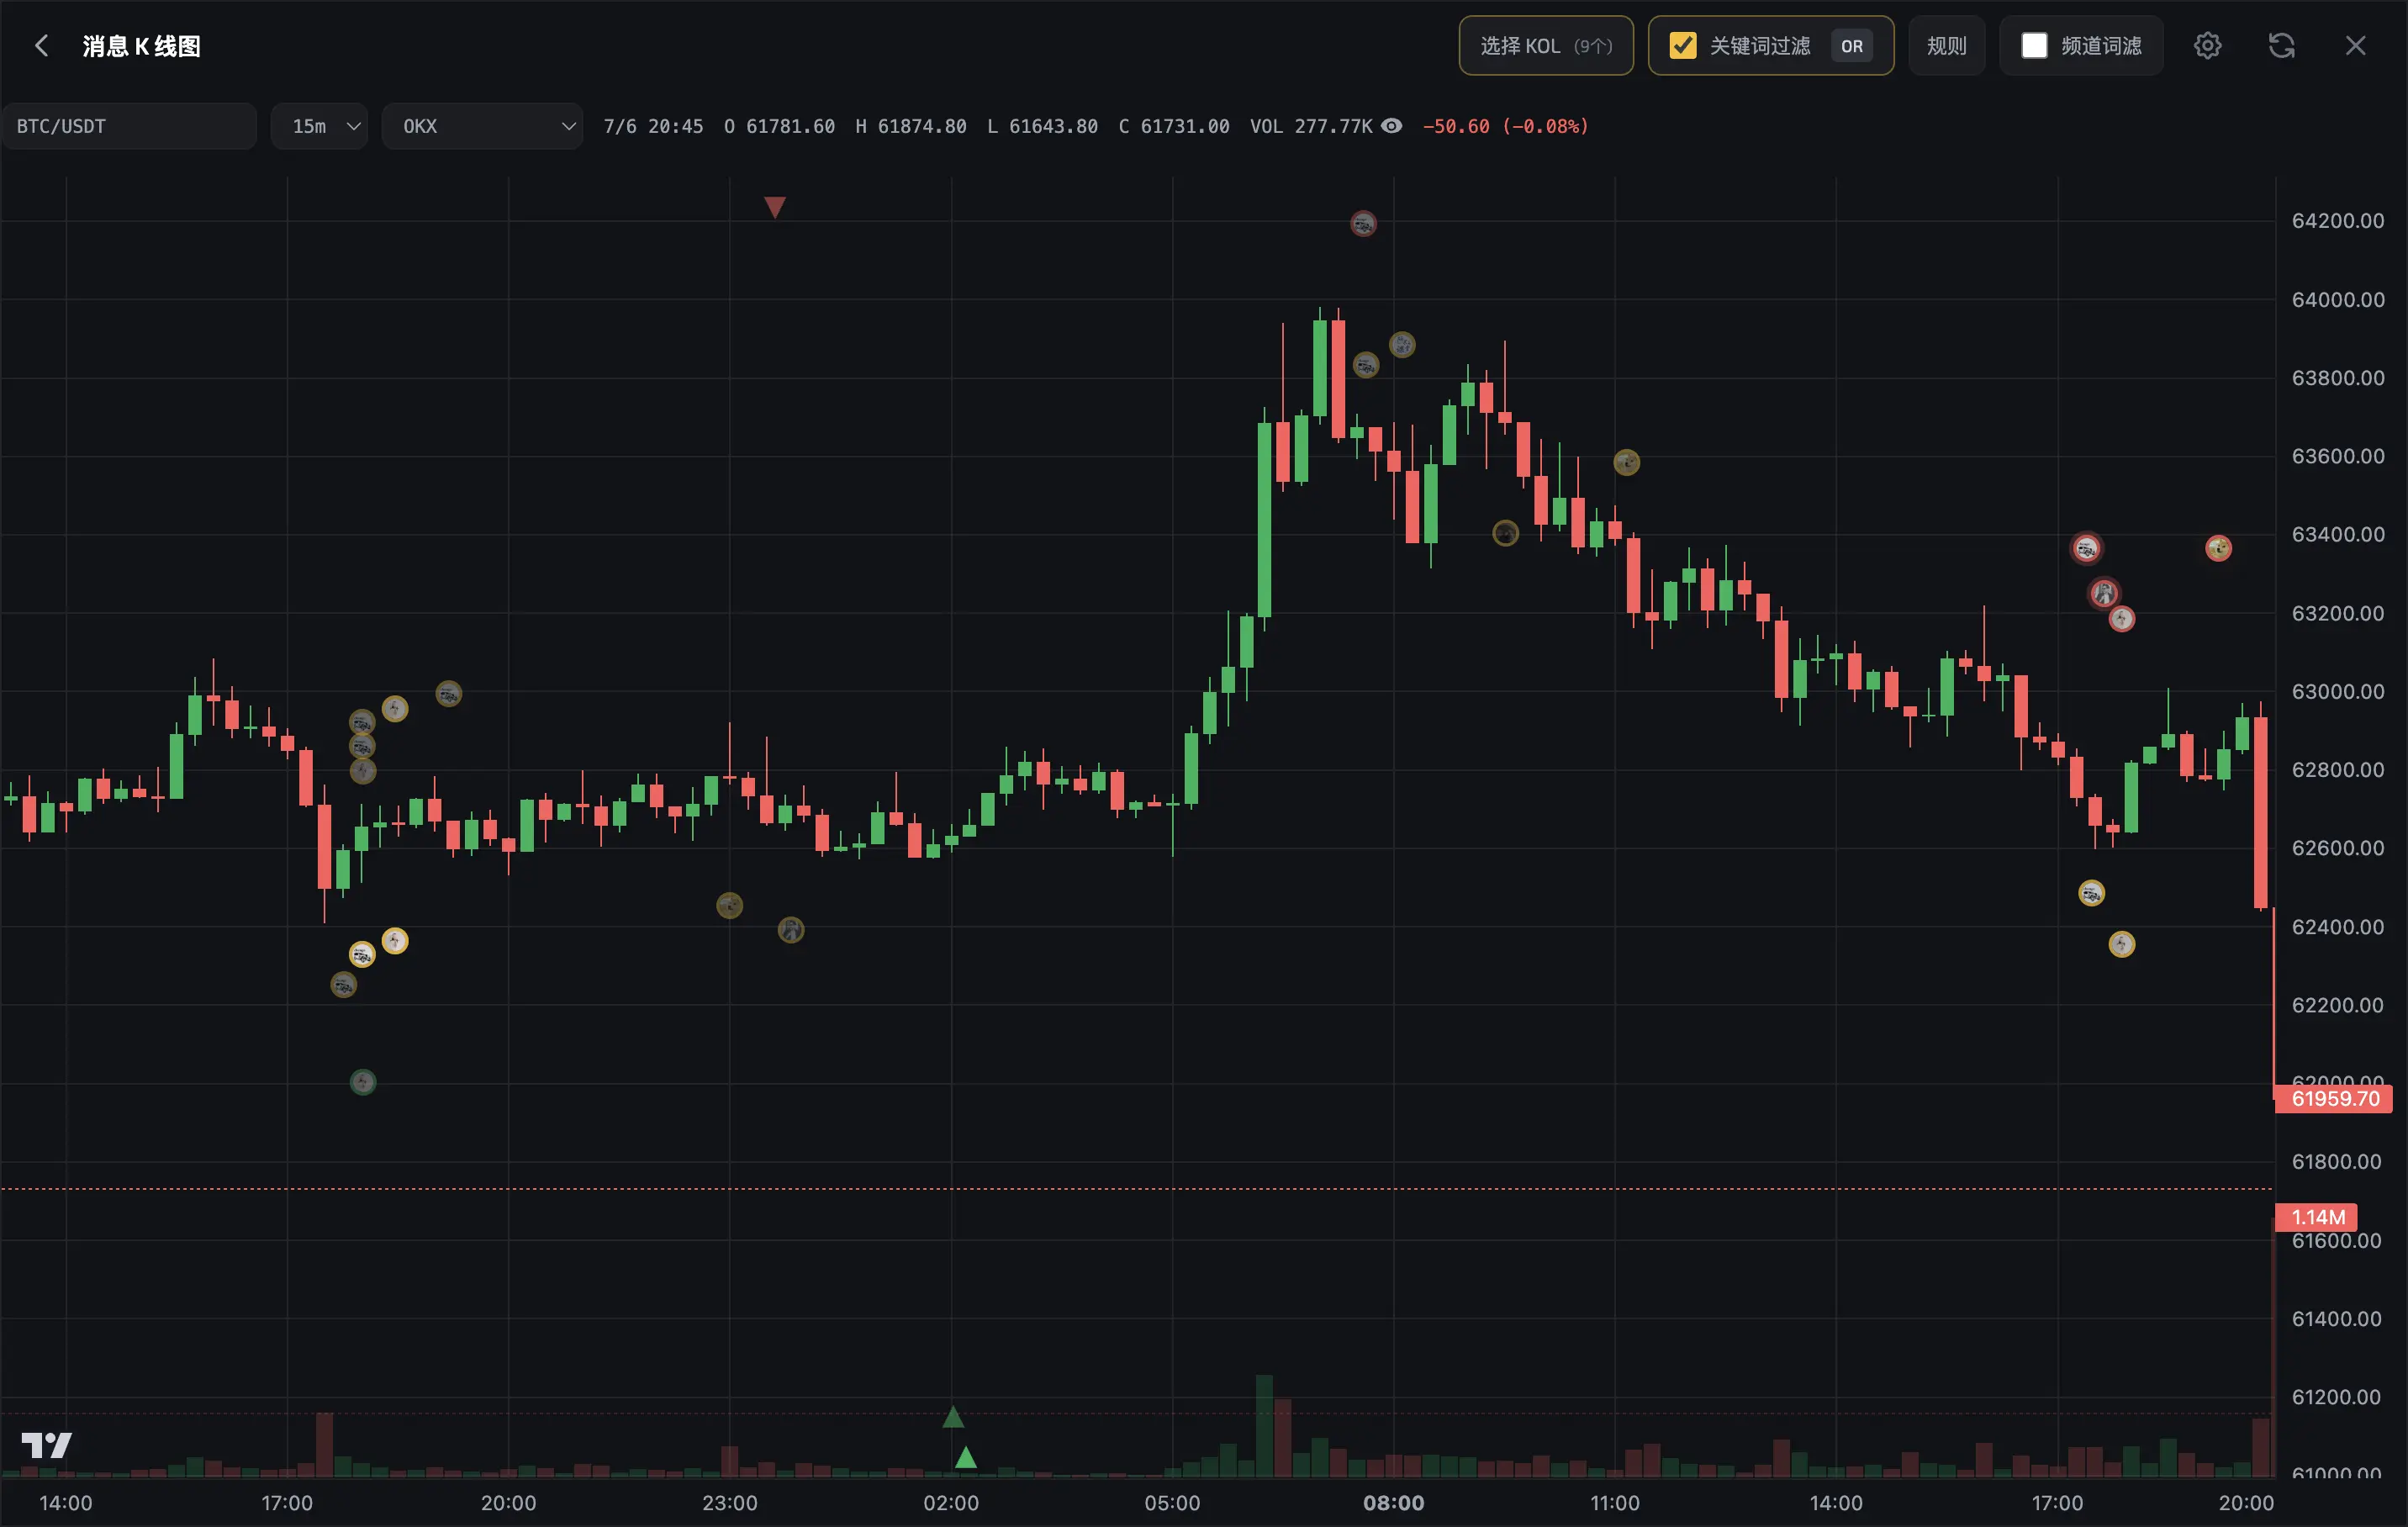Refresh the chart with the reload icon
This screenshot has width=2408, height=1527.
pos(2281,46)
